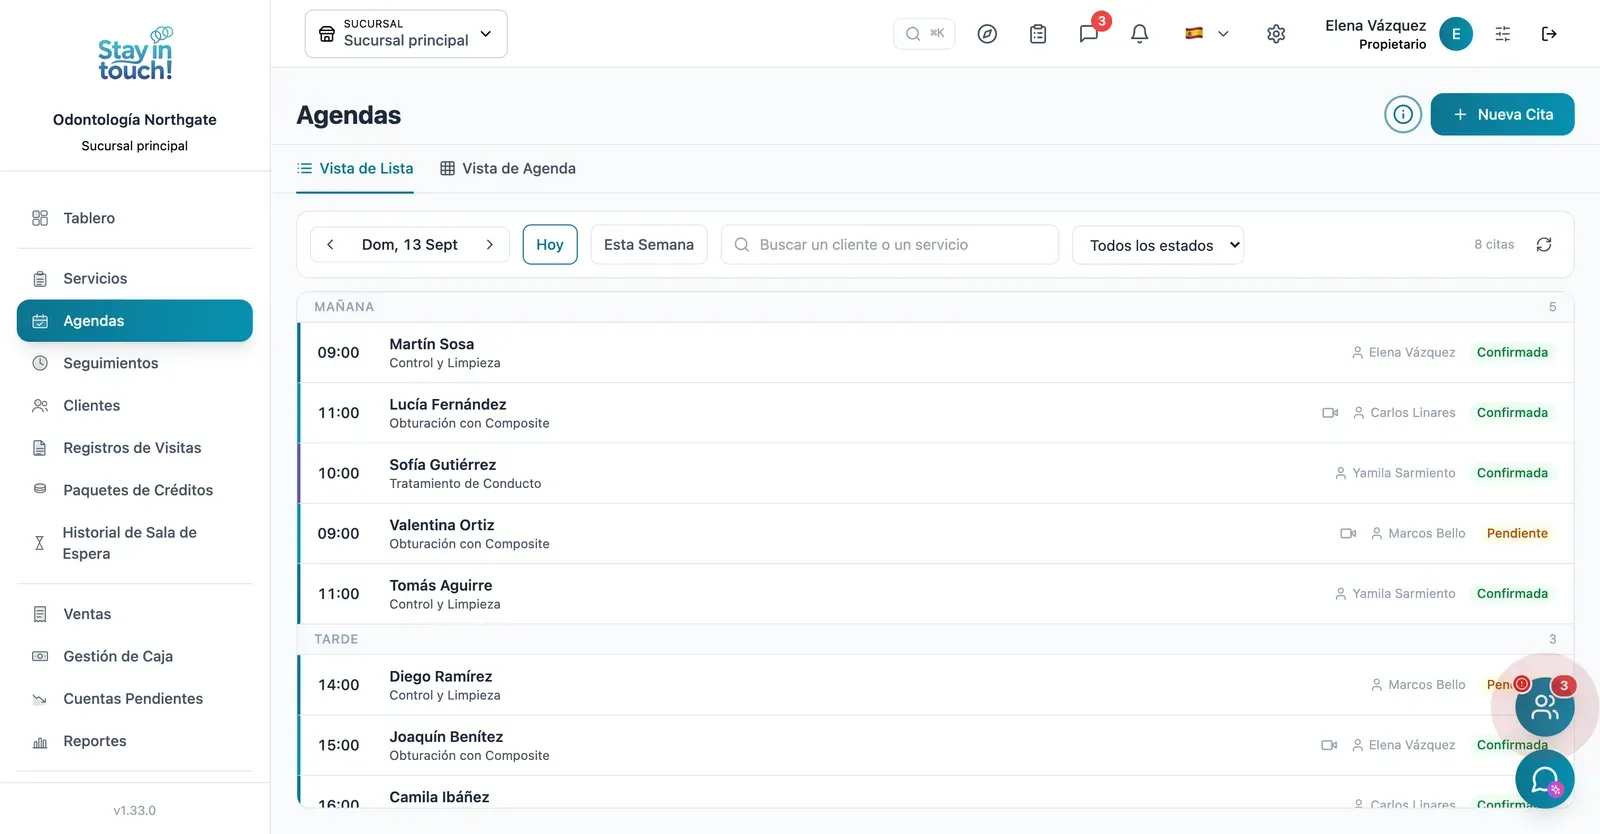Open the quick search ⌘K box

(x=924, y=34)
